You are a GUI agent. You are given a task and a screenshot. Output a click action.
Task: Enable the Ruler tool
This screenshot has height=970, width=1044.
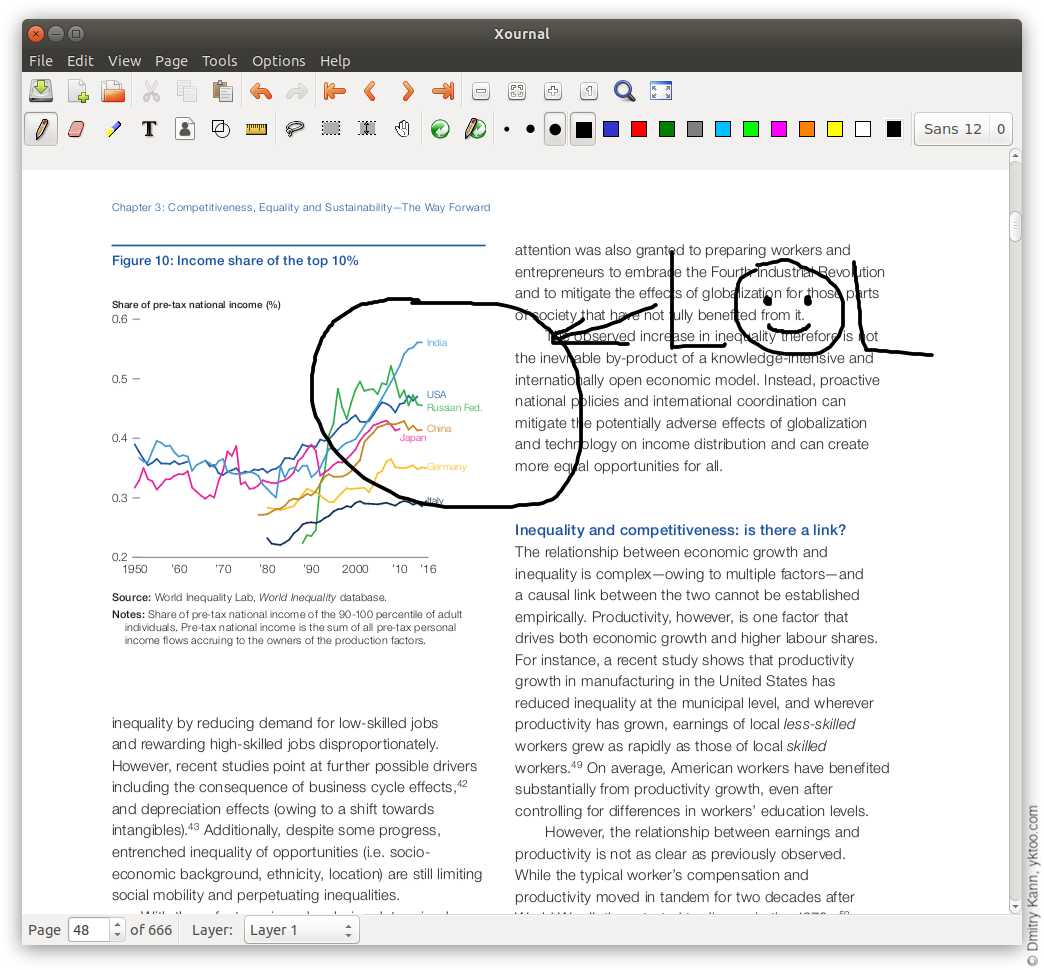click(x=256, y=129)
